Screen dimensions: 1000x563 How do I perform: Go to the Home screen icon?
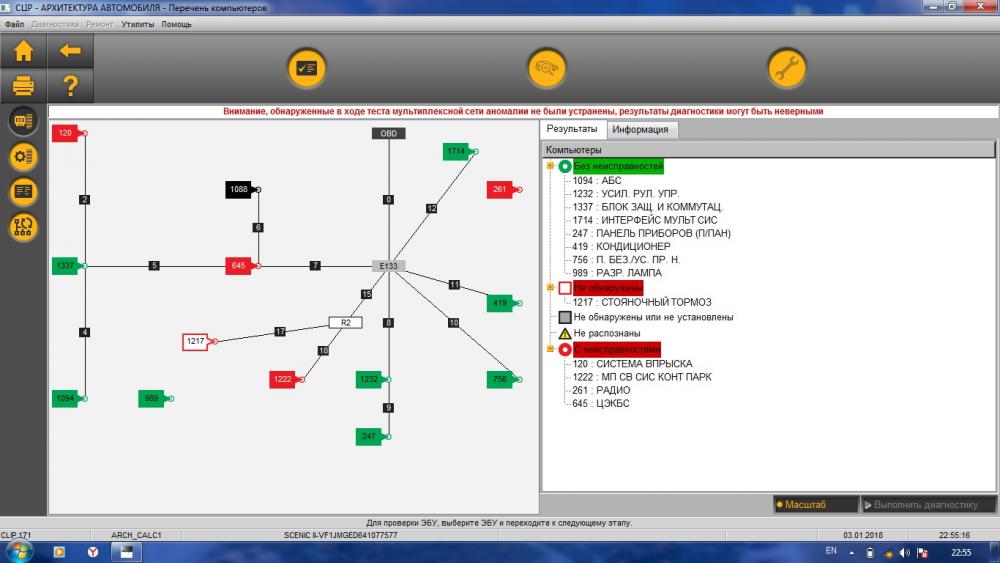[x=24, y=51]
